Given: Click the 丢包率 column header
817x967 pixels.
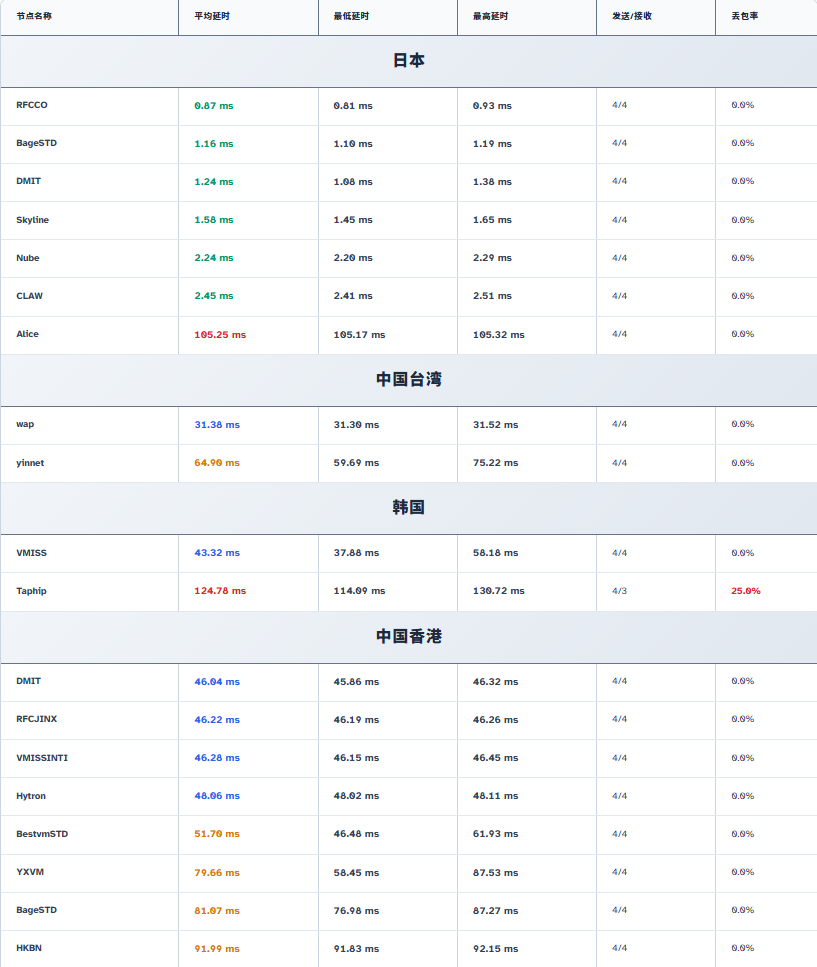Looking at the screenshot, I should click(744, 16).
